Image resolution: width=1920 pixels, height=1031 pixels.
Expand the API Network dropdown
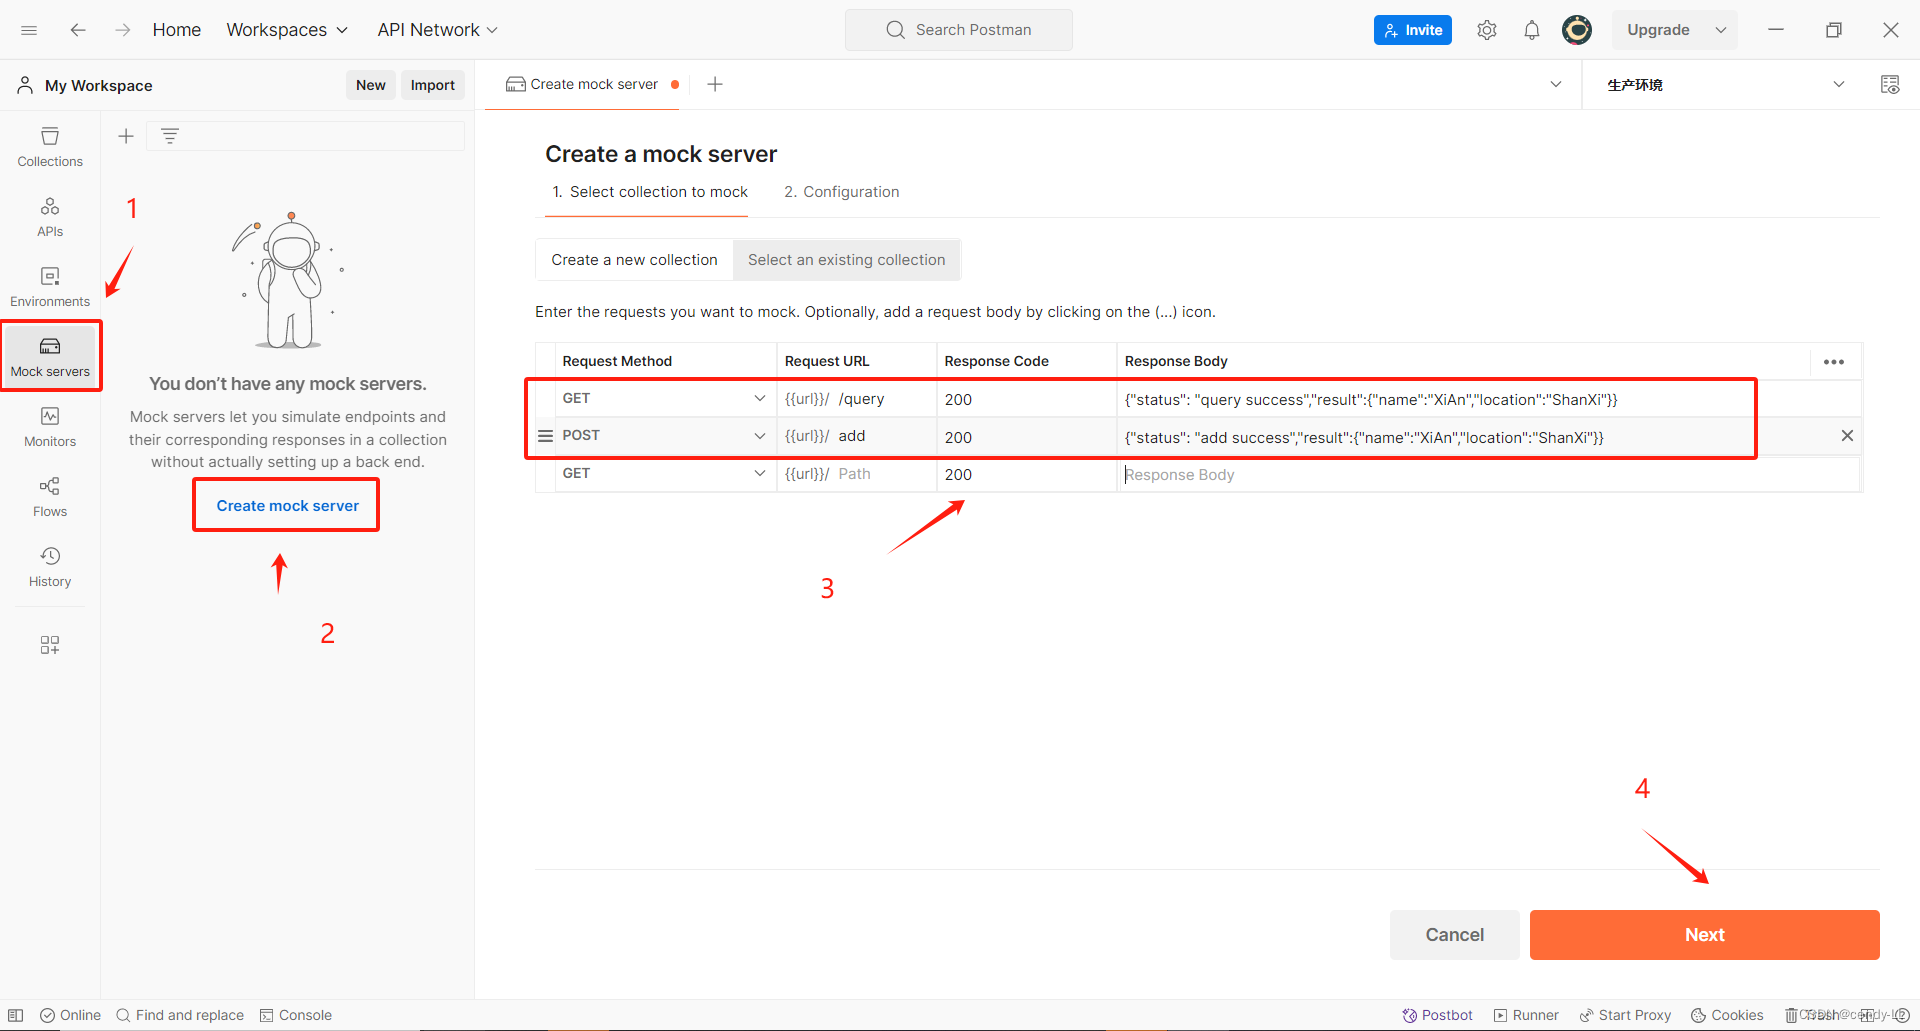(437, 30)
